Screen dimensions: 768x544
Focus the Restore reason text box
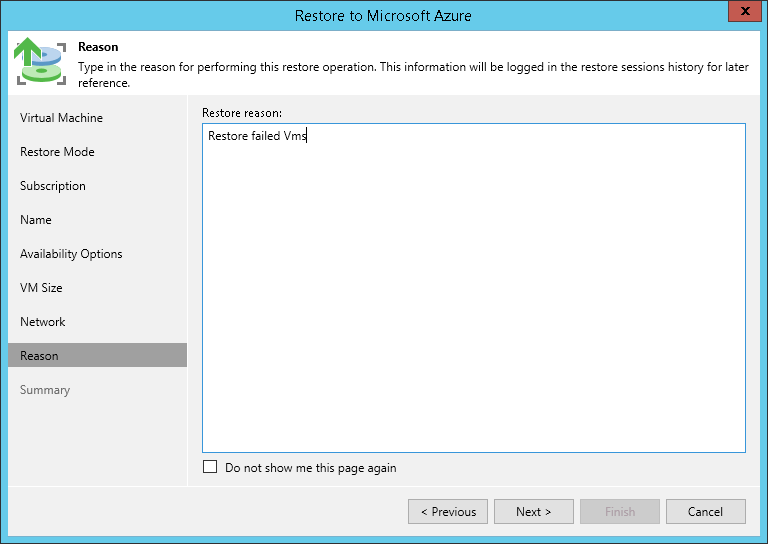click(x=474, y=288)
